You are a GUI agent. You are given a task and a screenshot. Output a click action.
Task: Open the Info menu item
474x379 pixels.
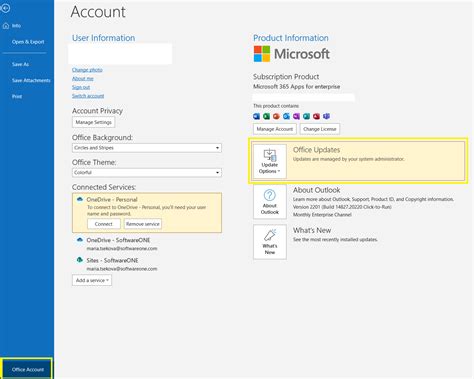[x=16, y=26]
